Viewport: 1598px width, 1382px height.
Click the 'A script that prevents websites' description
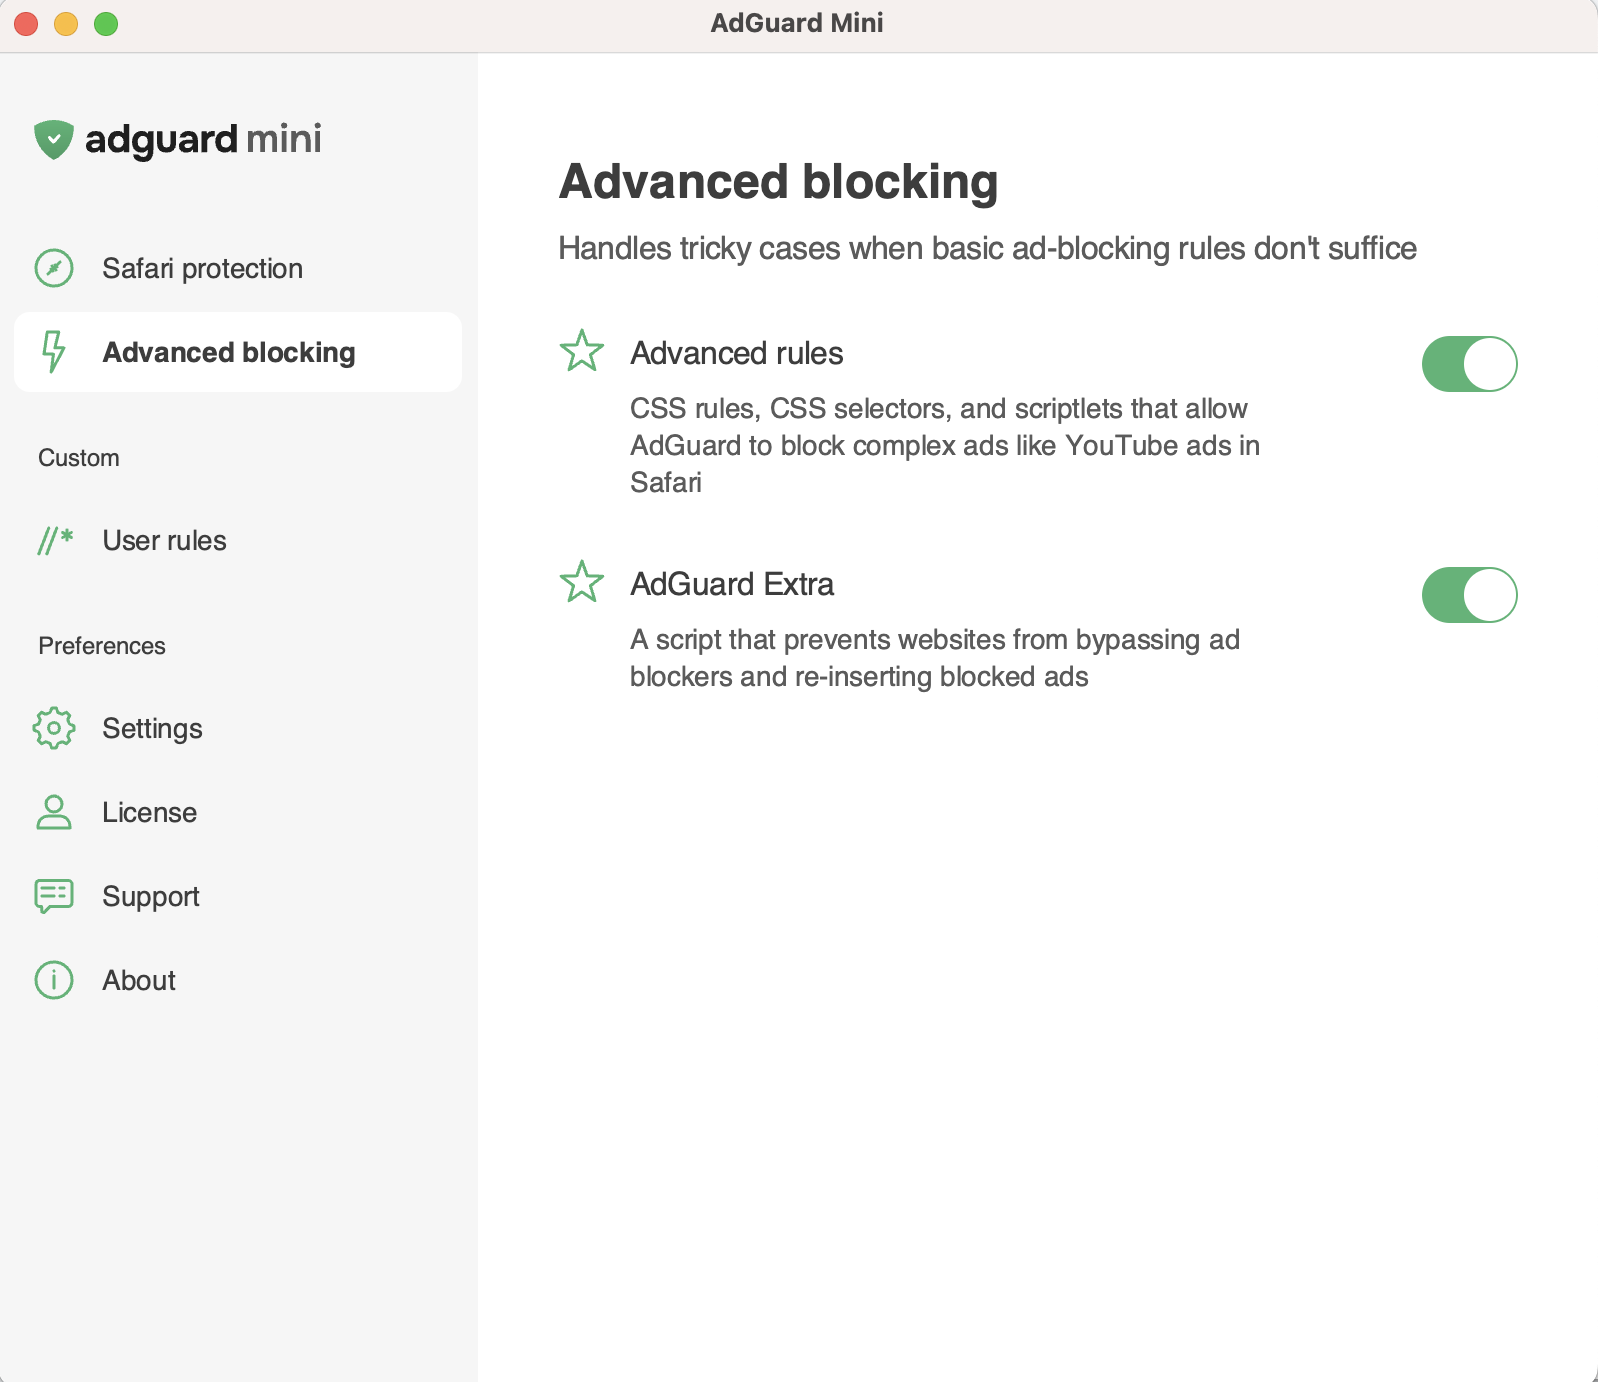[x=935, y=658]
